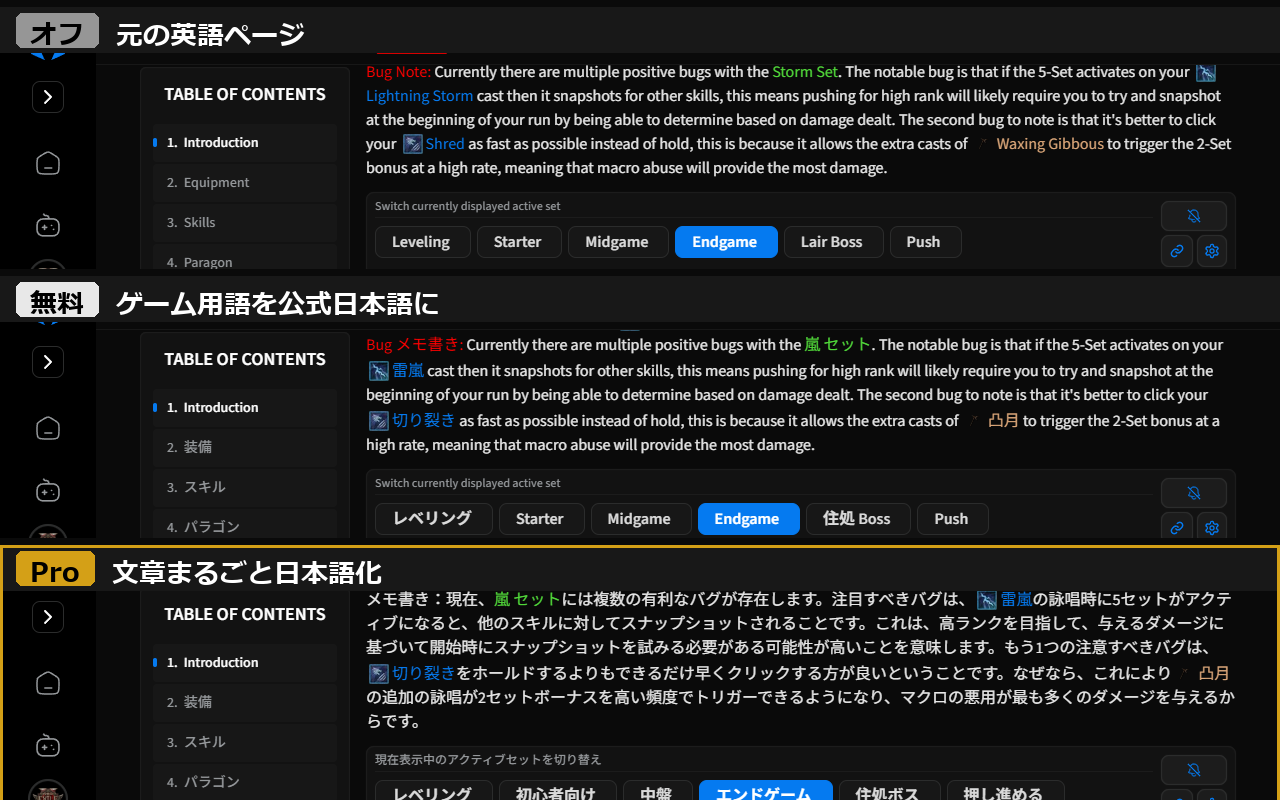1280x800 pixels.
Task: Click the rounded-square sidebar icon in the Pro panel
Action: [48, 683]
